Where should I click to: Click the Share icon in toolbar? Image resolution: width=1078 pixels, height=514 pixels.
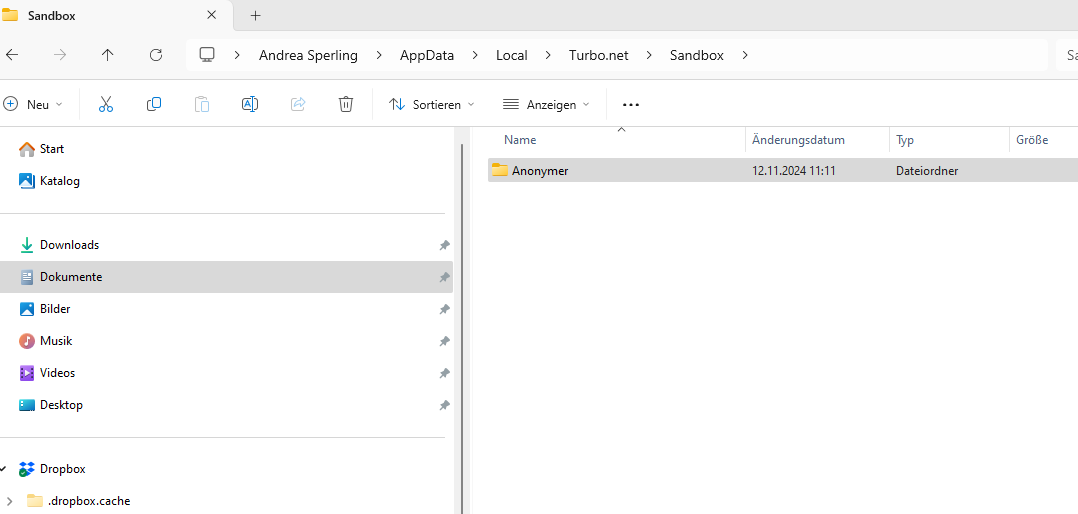pyautogui.click(x=298, y=104)
